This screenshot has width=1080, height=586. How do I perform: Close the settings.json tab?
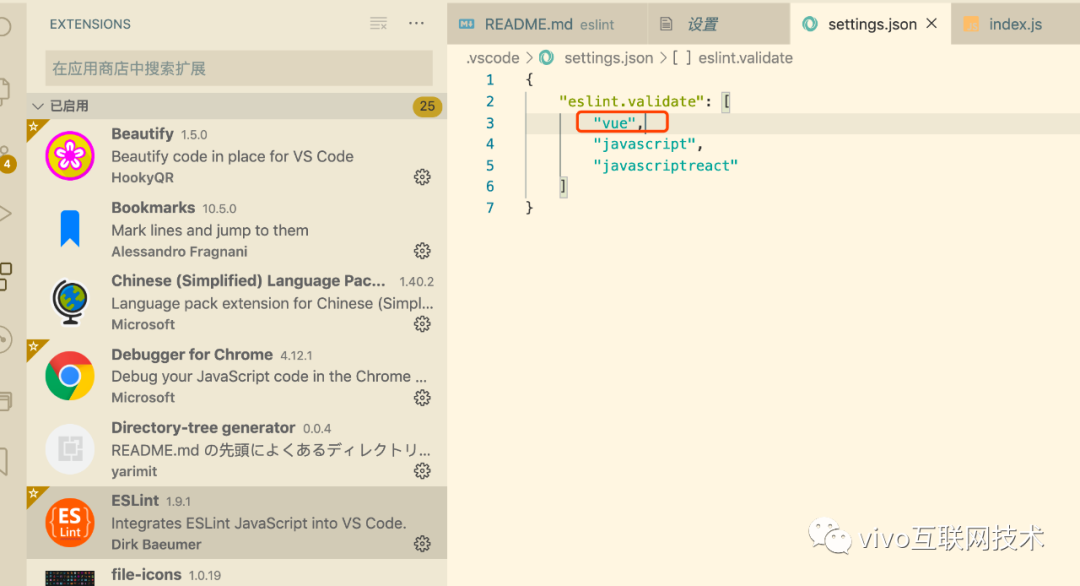click(932, 23)
